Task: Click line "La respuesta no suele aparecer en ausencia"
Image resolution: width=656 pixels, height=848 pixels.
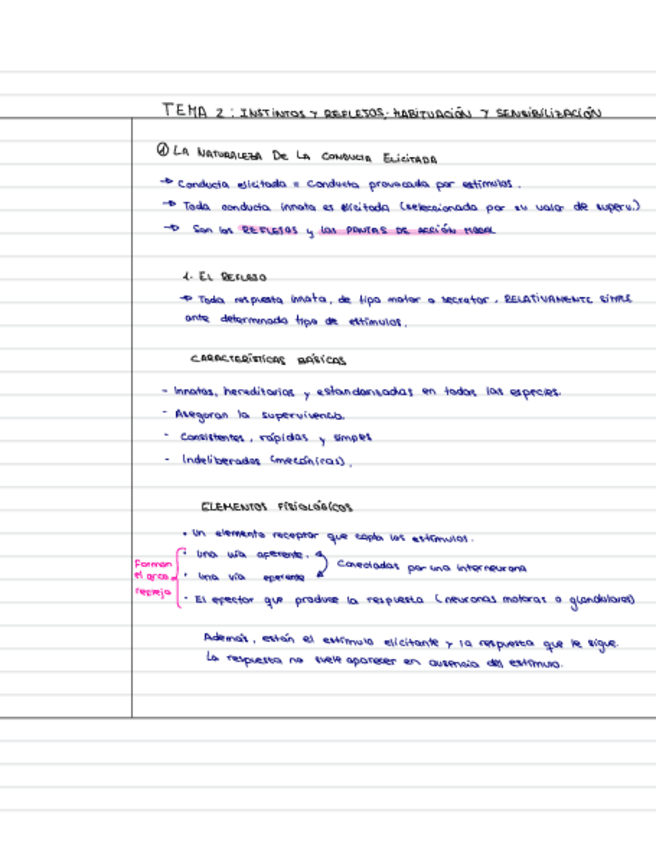Action: pyautogui.click(x=385, y=661)
